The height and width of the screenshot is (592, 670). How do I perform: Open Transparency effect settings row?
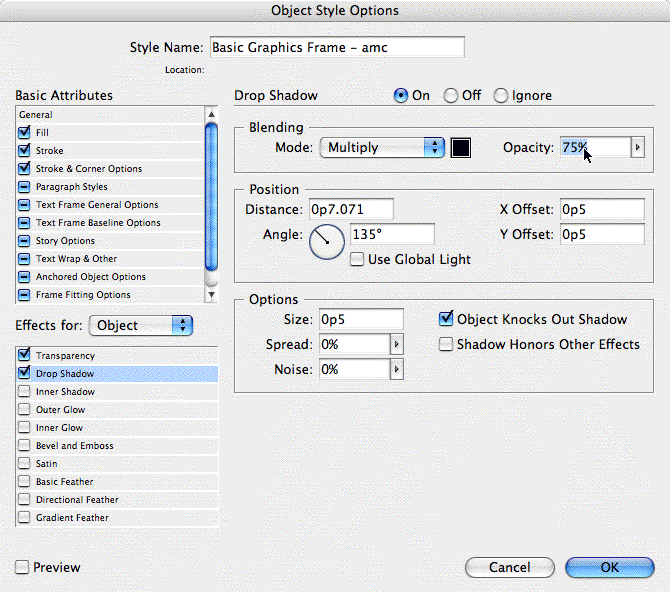[x=117, y=356]
